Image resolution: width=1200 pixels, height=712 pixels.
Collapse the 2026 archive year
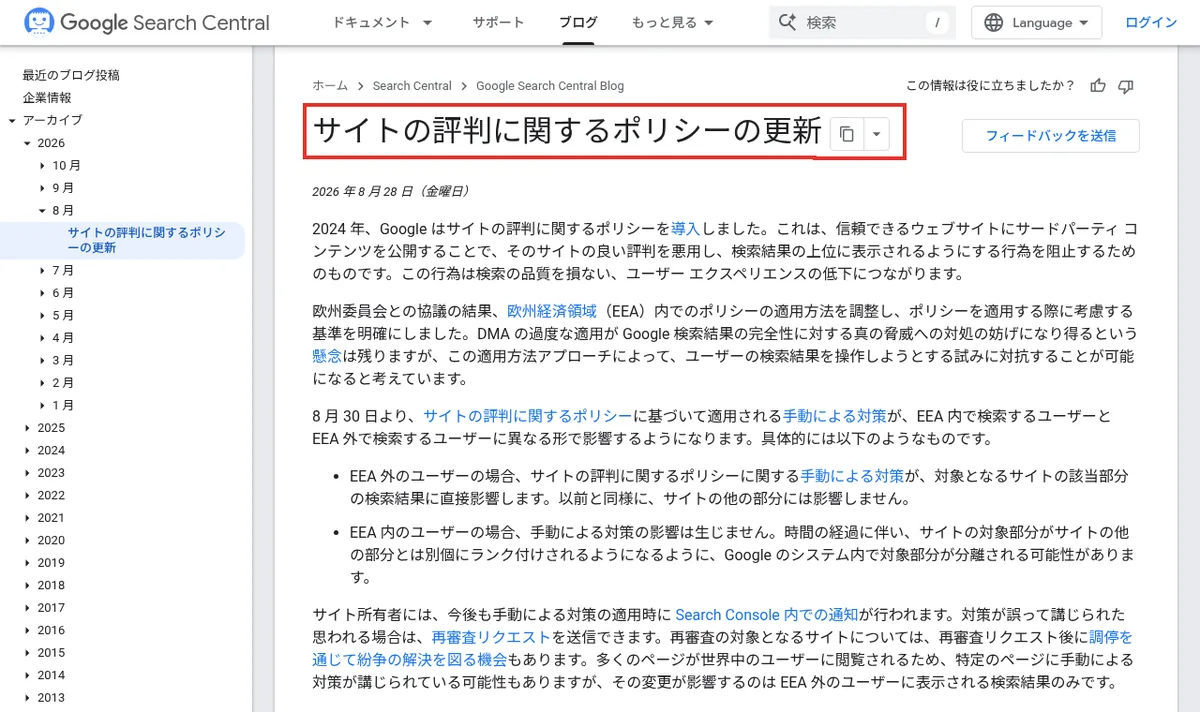[x=27, y=143]
